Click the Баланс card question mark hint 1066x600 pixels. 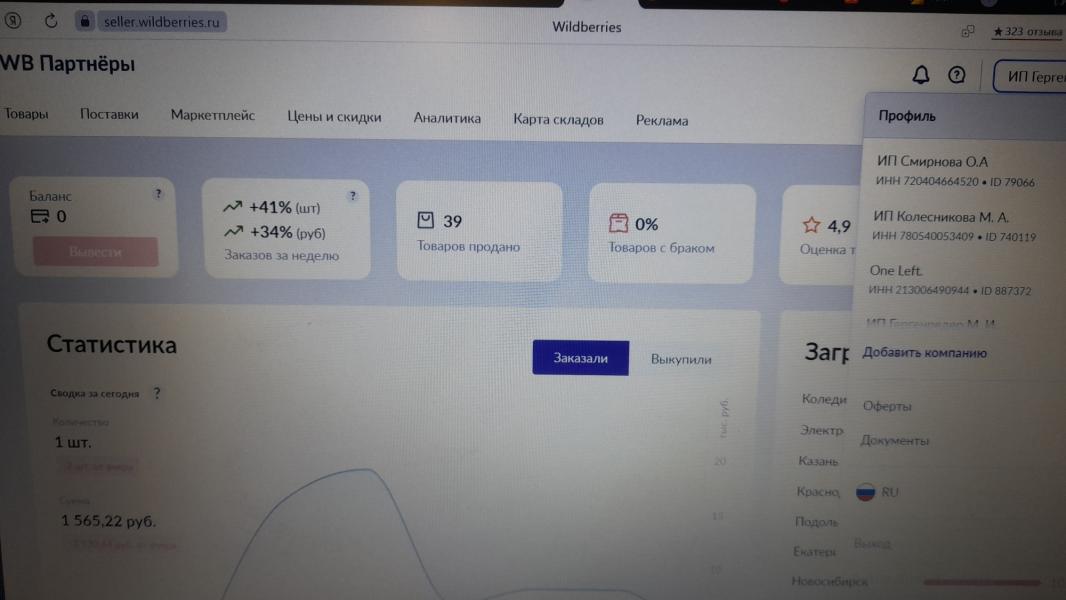(x=158, y=194)
